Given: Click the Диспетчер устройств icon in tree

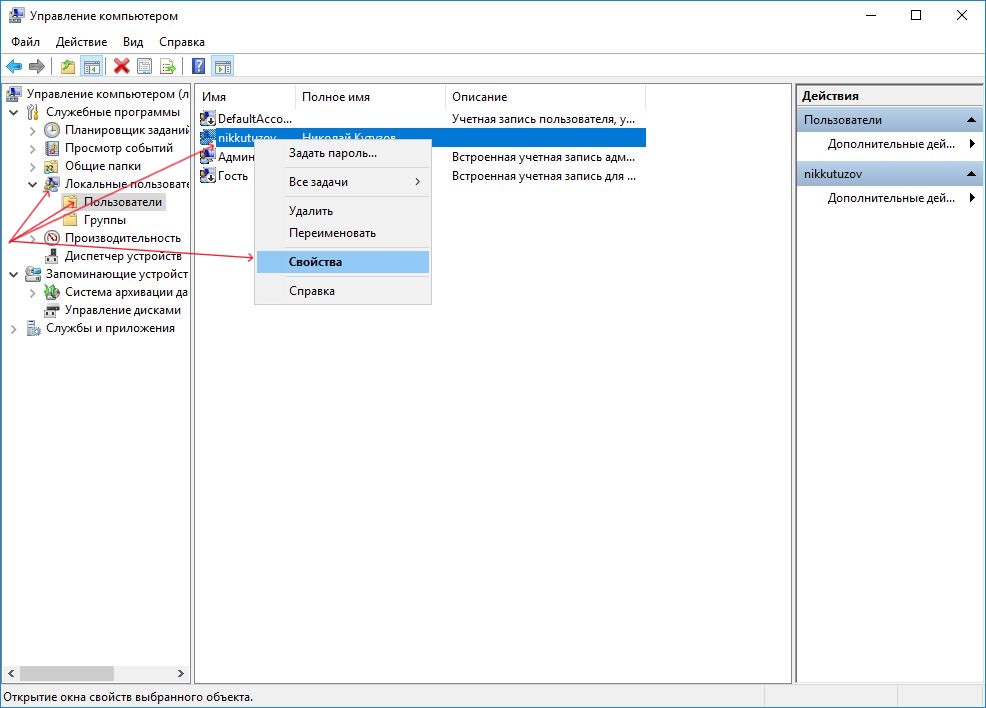Looking at the screenshot, I should pyautogui.click(x=52, y=256).
